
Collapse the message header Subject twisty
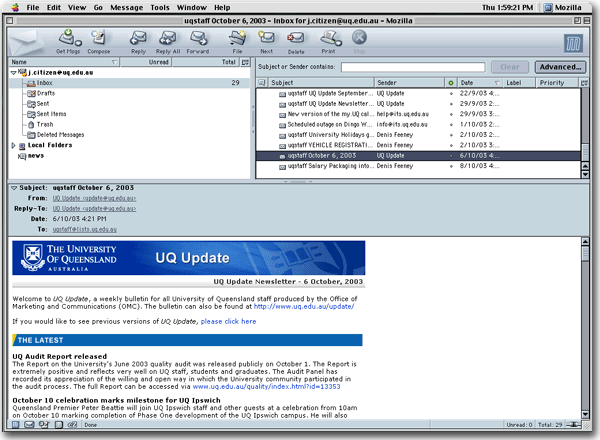click(14, 188)
